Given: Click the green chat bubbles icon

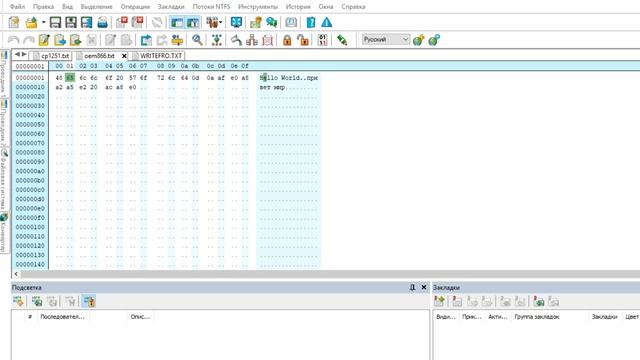Looking at the screenshot, I should coord(271,22).
